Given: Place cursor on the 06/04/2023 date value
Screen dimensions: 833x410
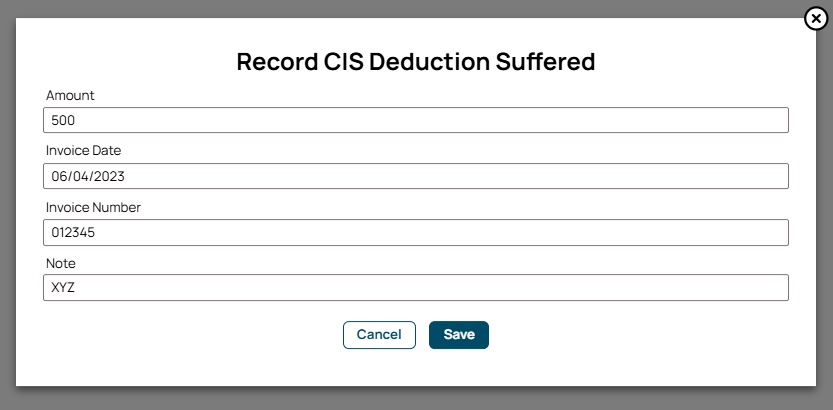Looking at the screenshot, I should click(x=88, y=176).
